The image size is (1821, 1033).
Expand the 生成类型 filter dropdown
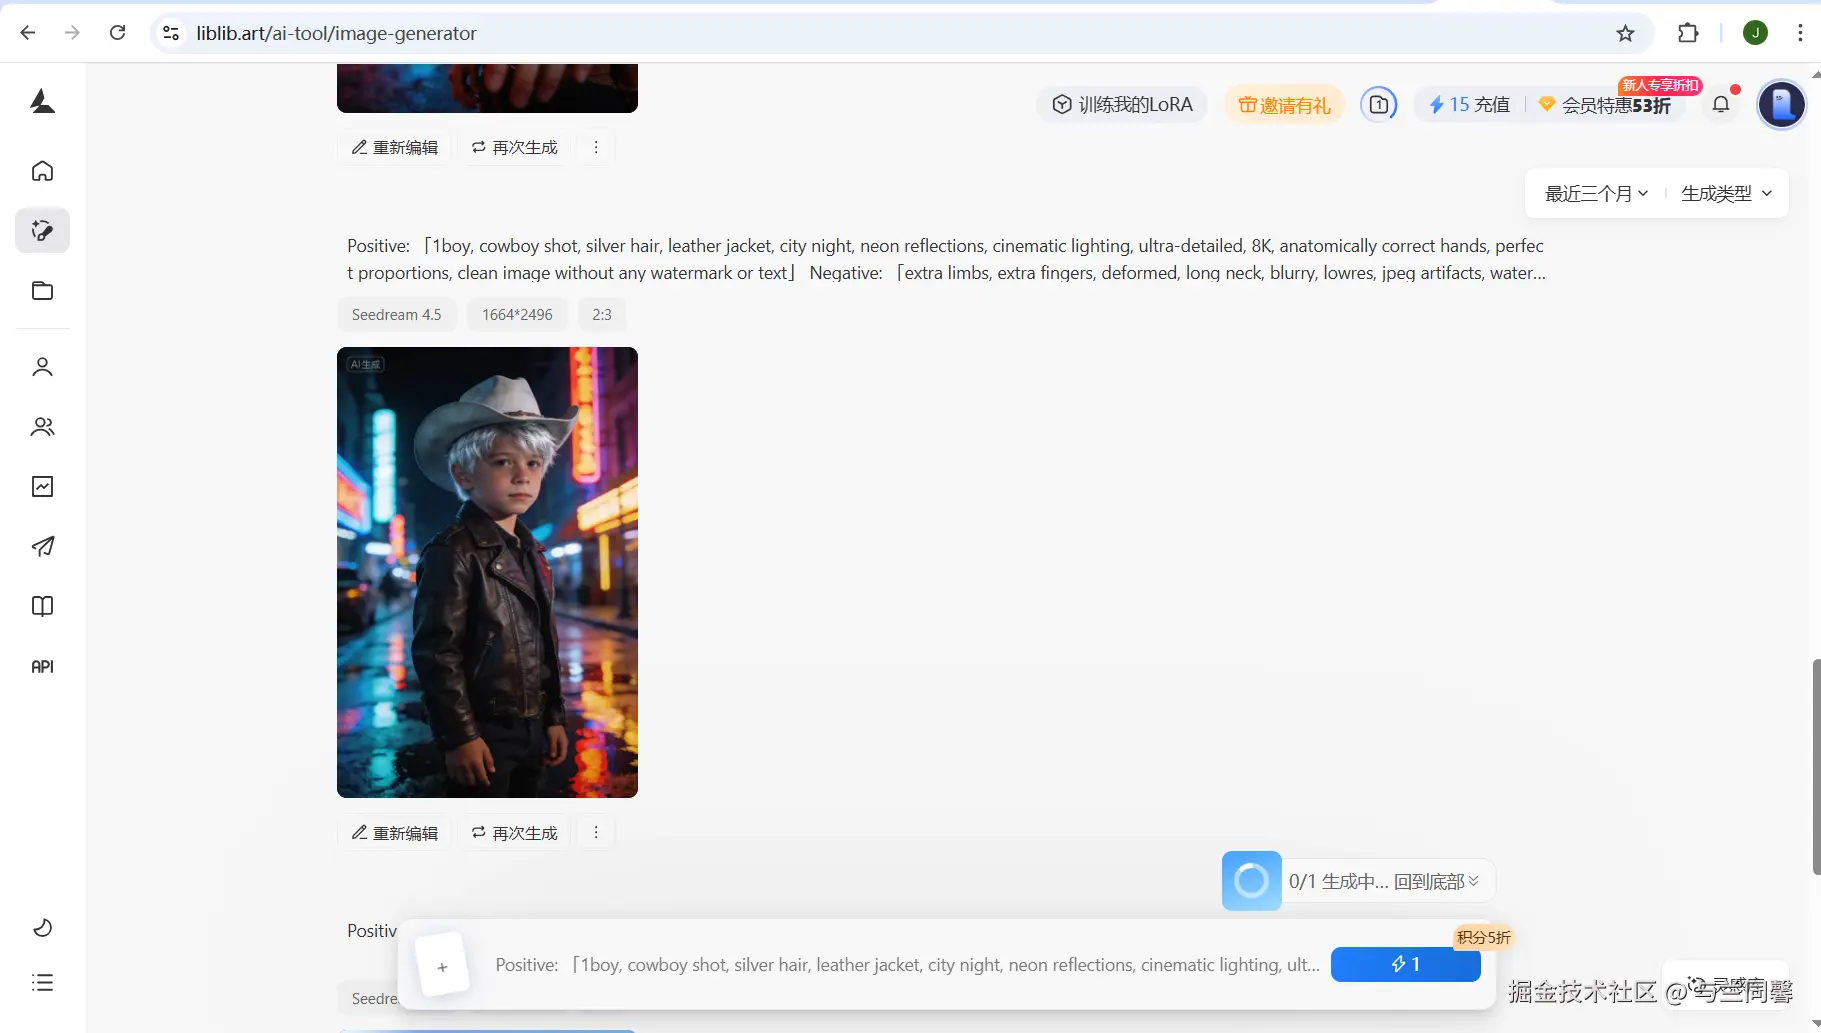tap(1727, 194)
